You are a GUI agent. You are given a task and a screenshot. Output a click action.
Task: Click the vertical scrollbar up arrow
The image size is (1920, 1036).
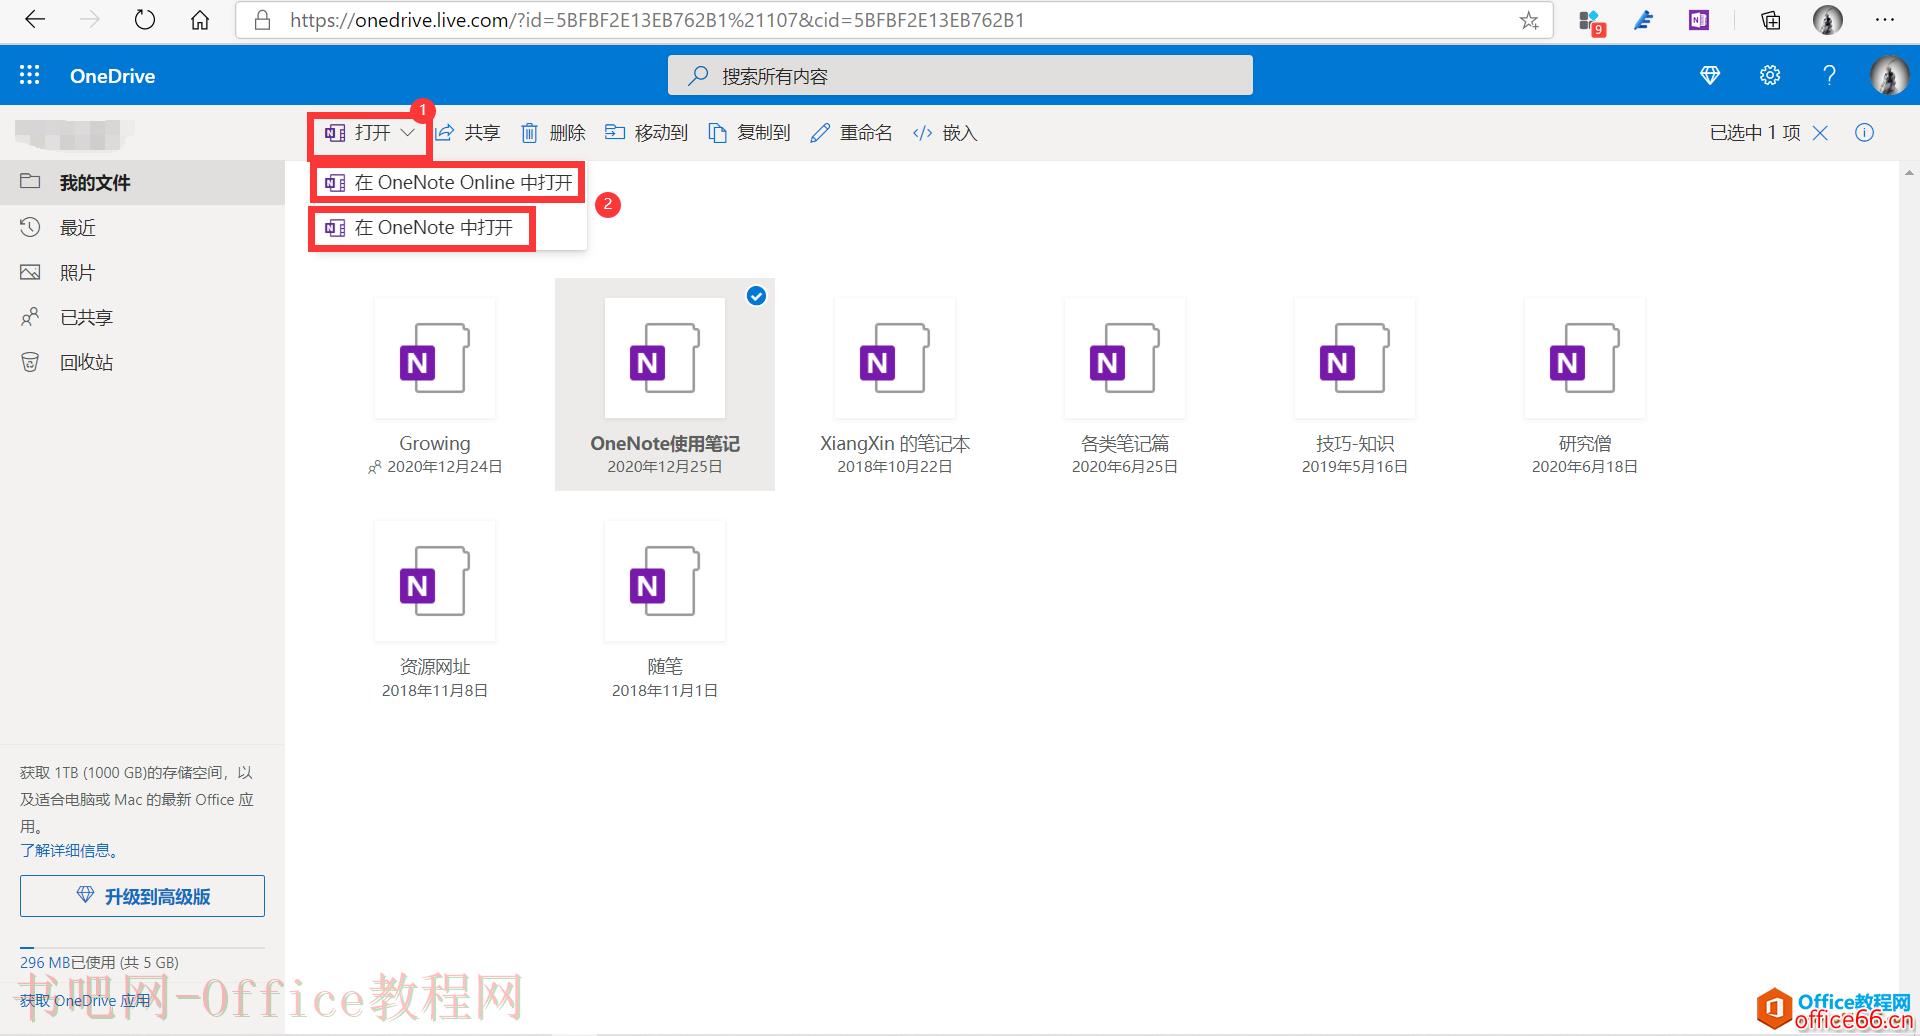pos(1909,172)
